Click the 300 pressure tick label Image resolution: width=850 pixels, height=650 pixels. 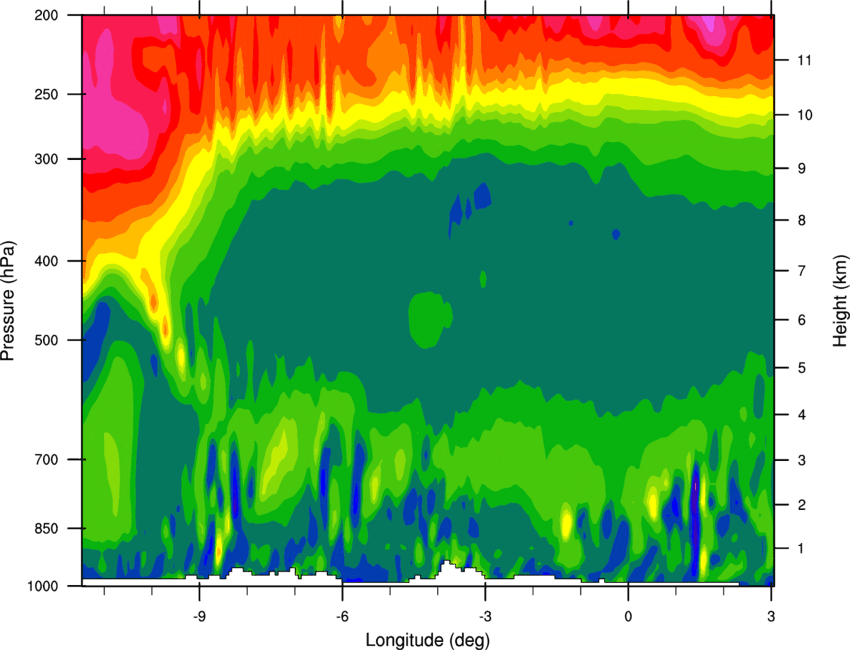46,159
